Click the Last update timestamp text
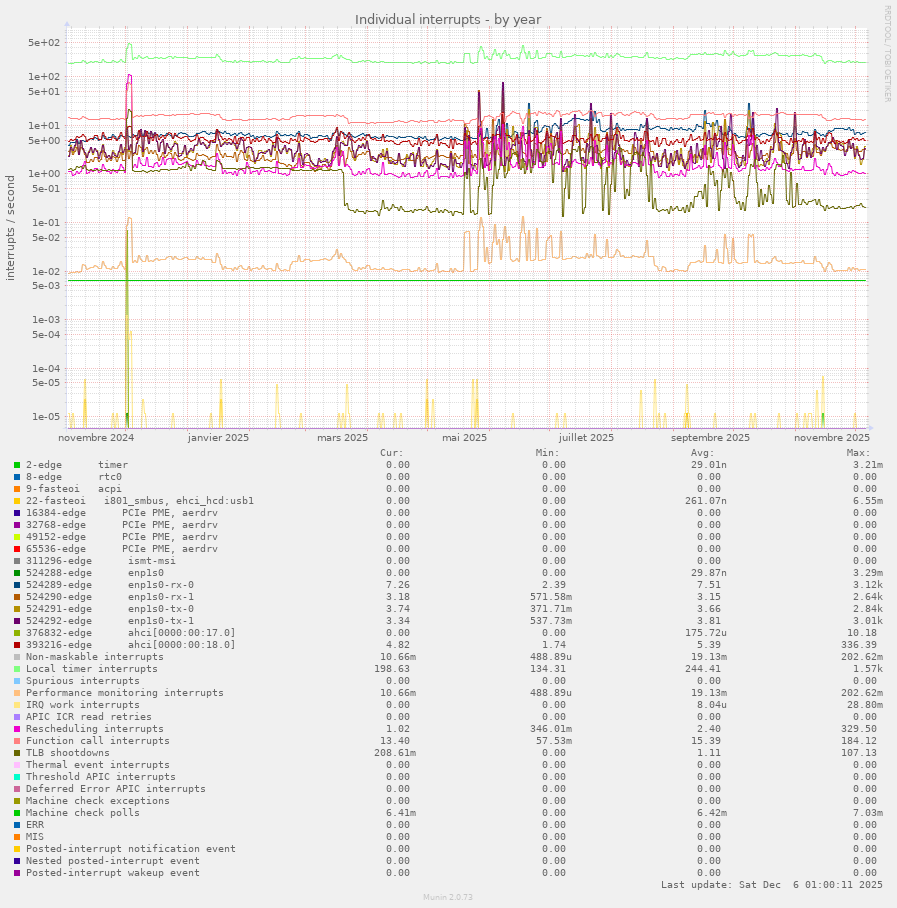Viewport: 897px width, 908px height. pos(771,885)
